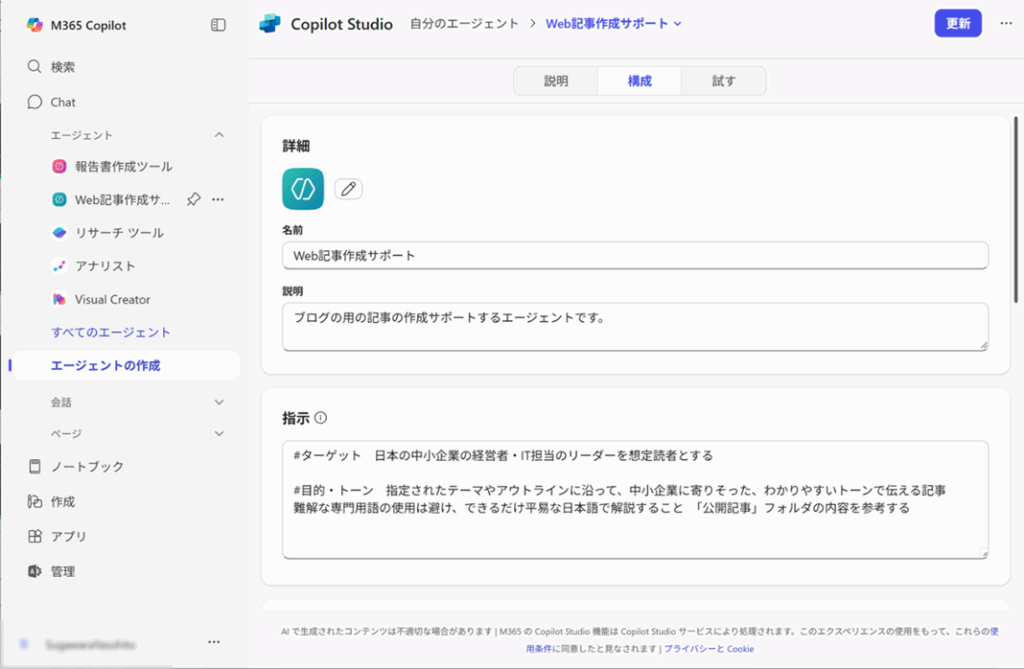Switch to the 説明 tab
Image resolution: width=1024 pixels, height=669 pixels.
pyautogui.click(x=556, y=81)
